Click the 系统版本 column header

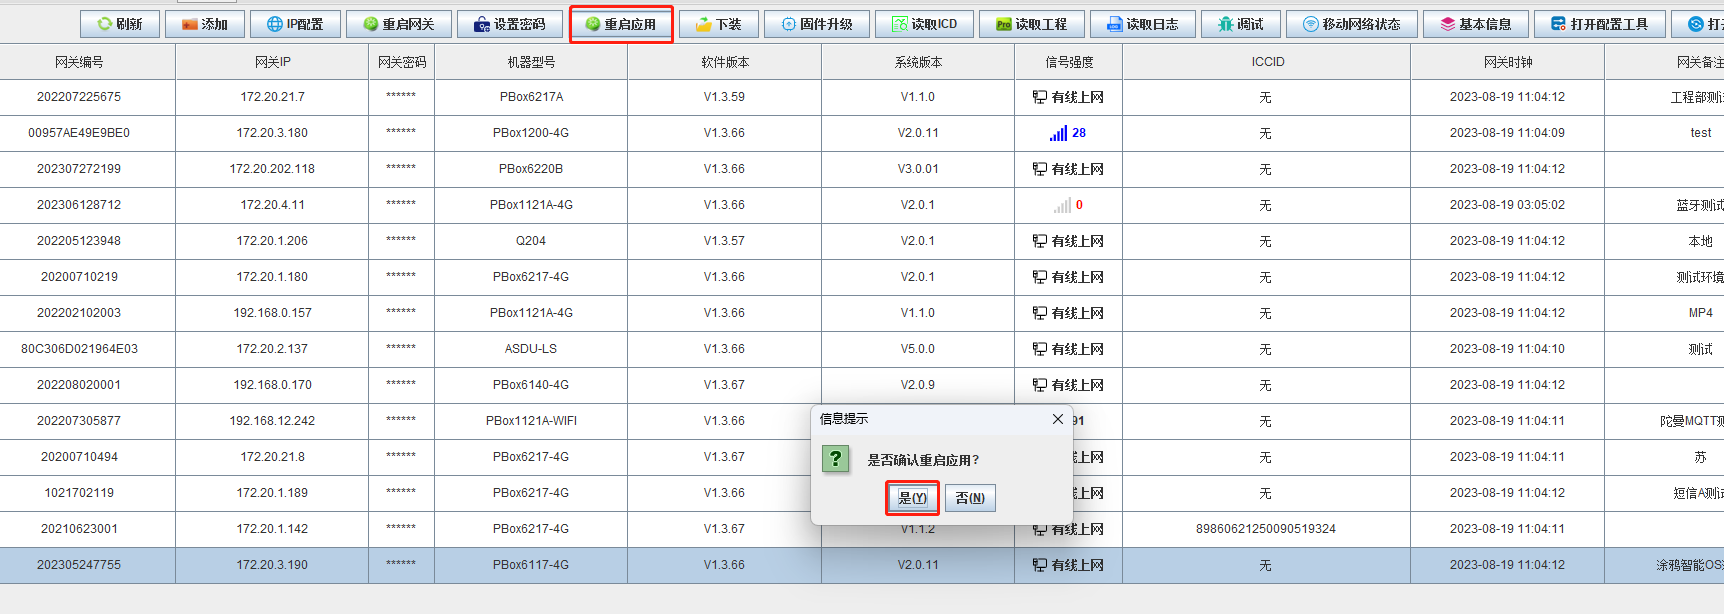click(x=918, y=62)
